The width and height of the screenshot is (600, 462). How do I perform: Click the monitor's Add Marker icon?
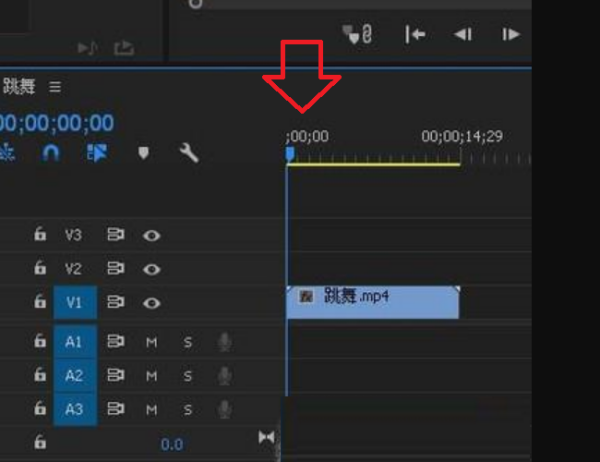(x=352, y=35)
